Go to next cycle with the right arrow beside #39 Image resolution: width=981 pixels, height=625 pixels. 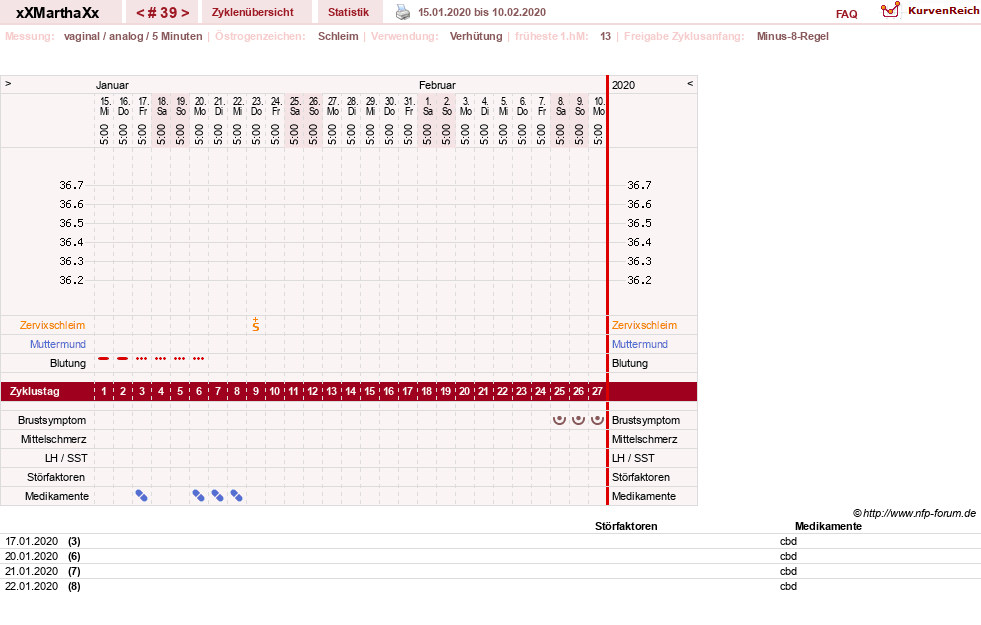(185, 13)
